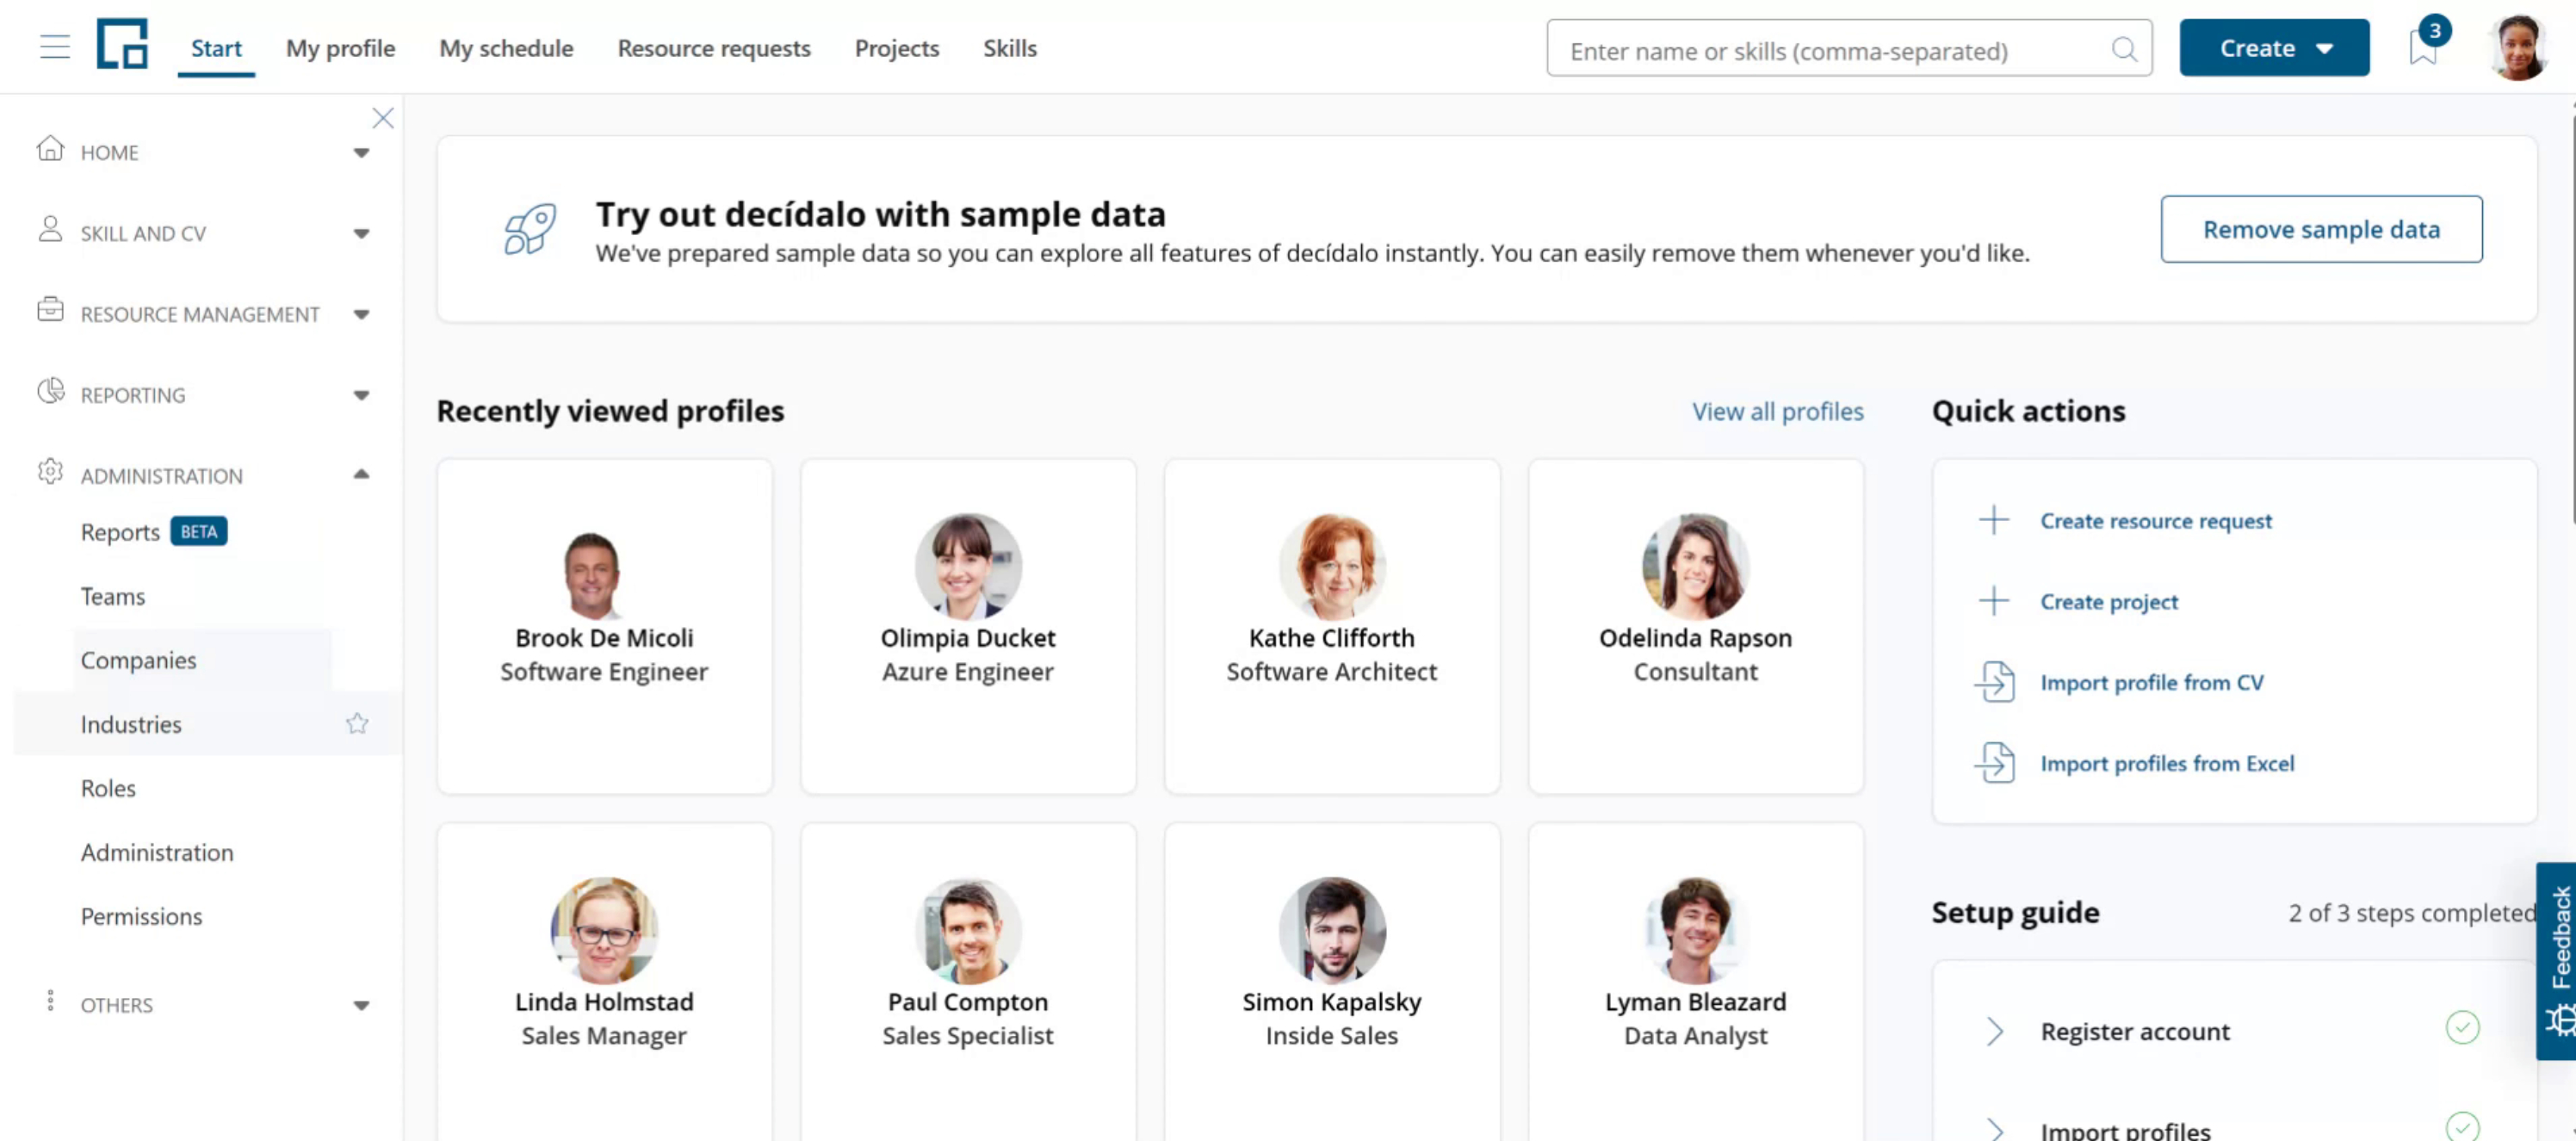Open Reports BETA in the sidebar
This screenshot has height=1141, width=2576.
click(x=154, y=531)
